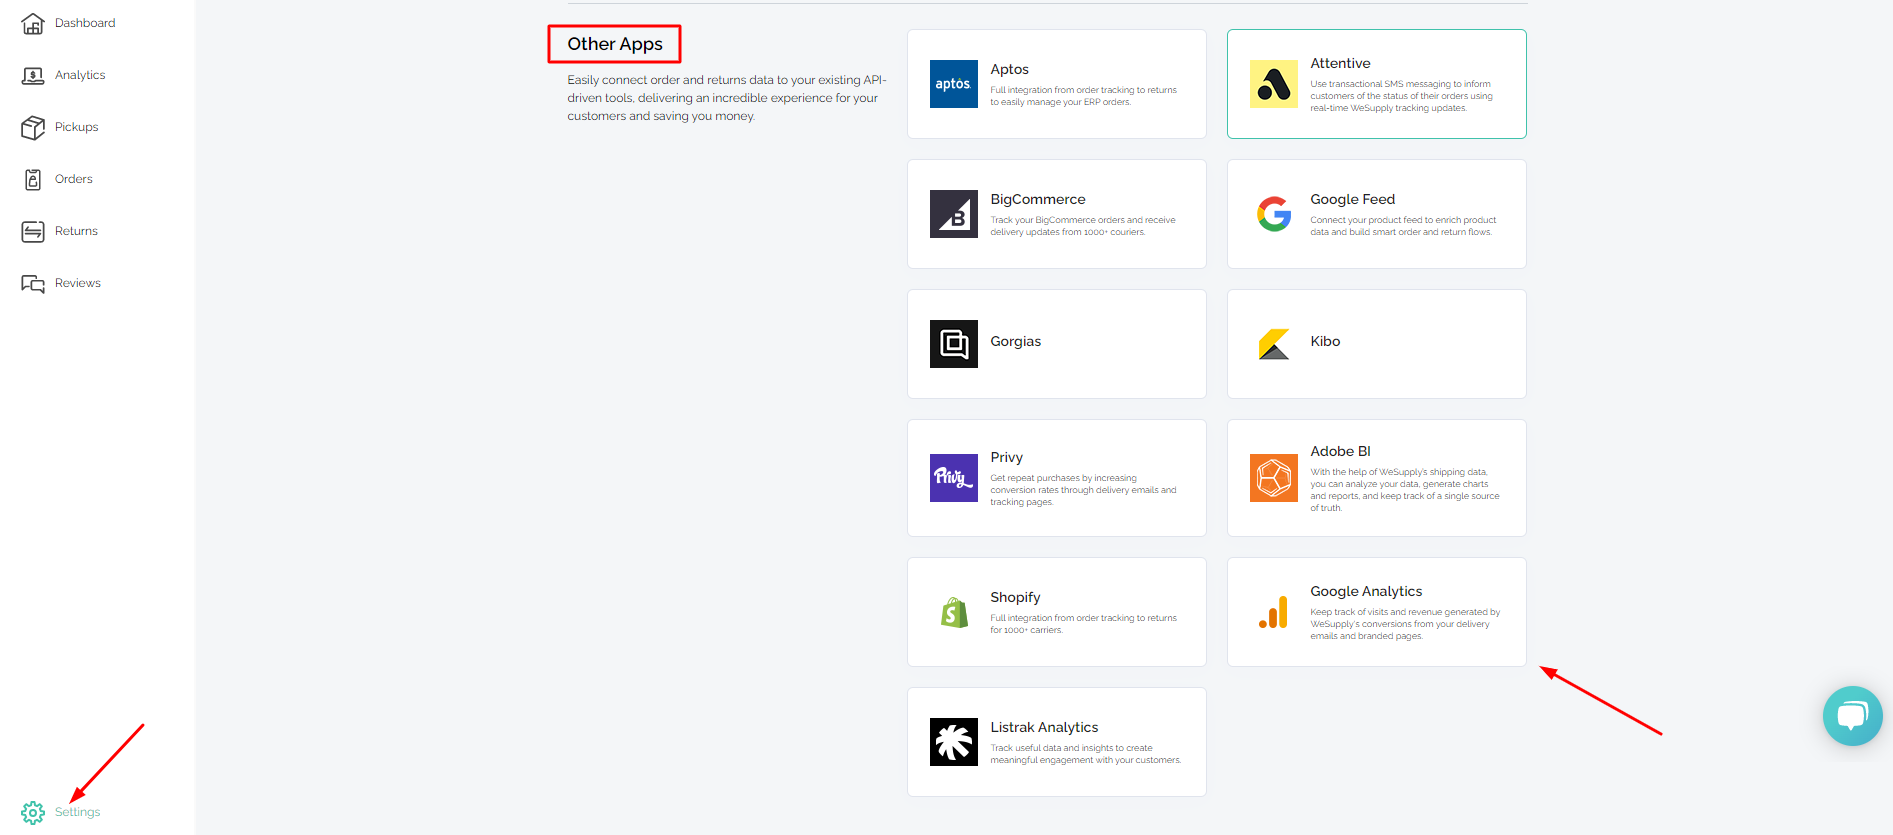Select the Shopify app title
The image size is (1893, 835).
click(1016, 597)
